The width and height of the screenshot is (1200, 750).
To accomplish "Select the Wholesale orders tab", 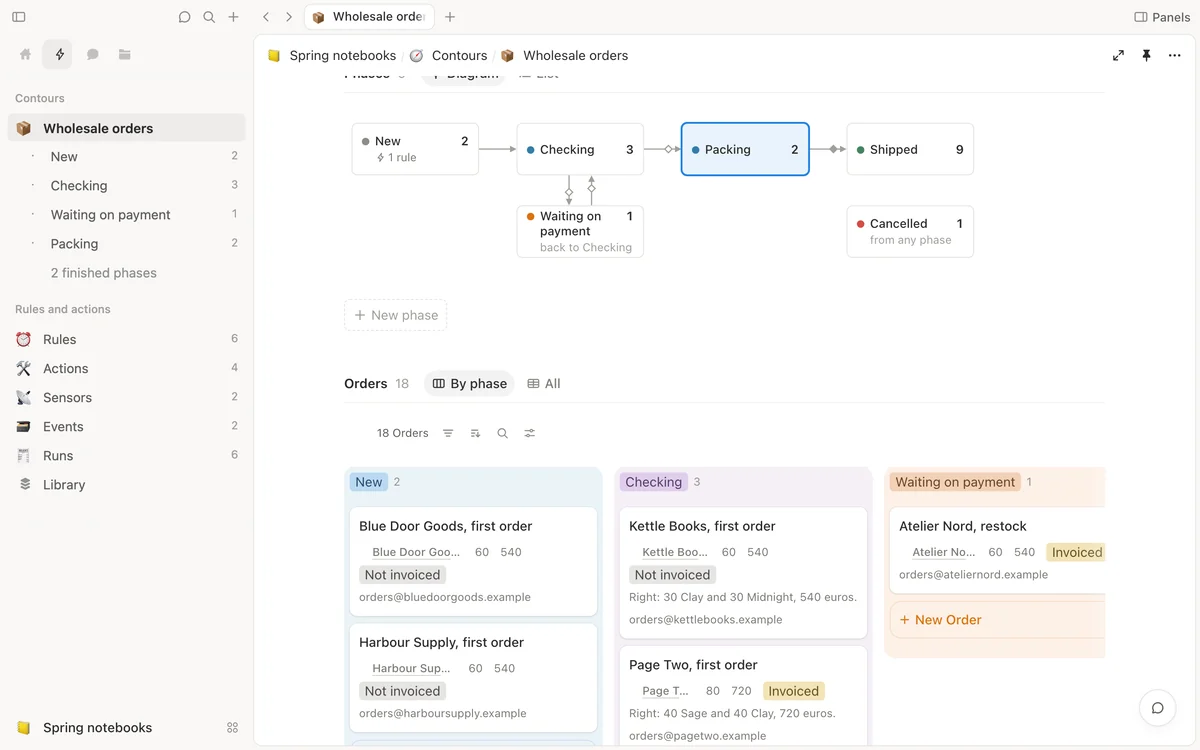I will 368,17.
